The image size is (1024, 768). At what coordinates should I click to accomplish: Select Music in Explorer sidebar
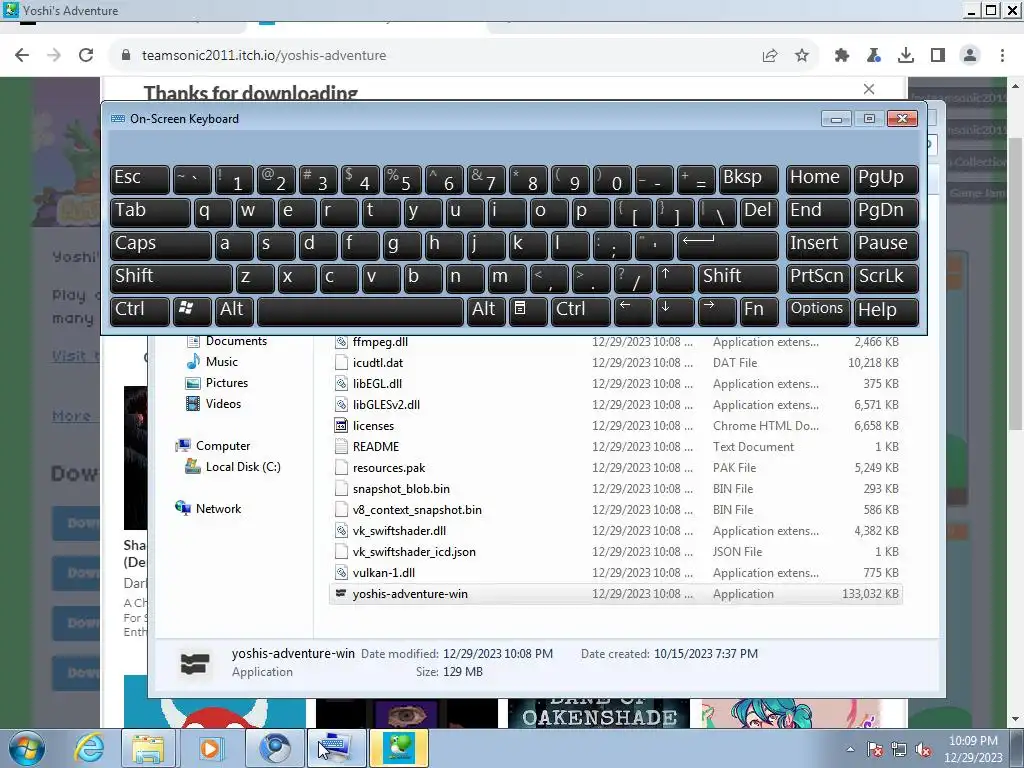point(221,362)
